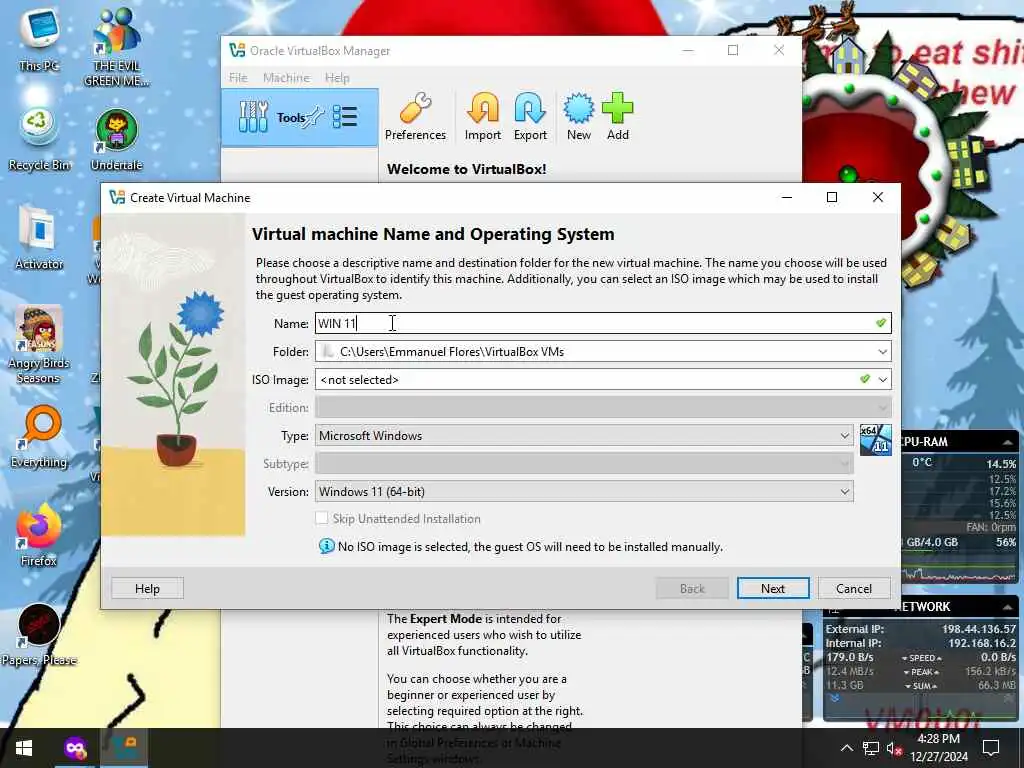Open THE EVIL GREEN ME desktop shortcut
This screenshot has width=1024, height=768.
[117, 46]
